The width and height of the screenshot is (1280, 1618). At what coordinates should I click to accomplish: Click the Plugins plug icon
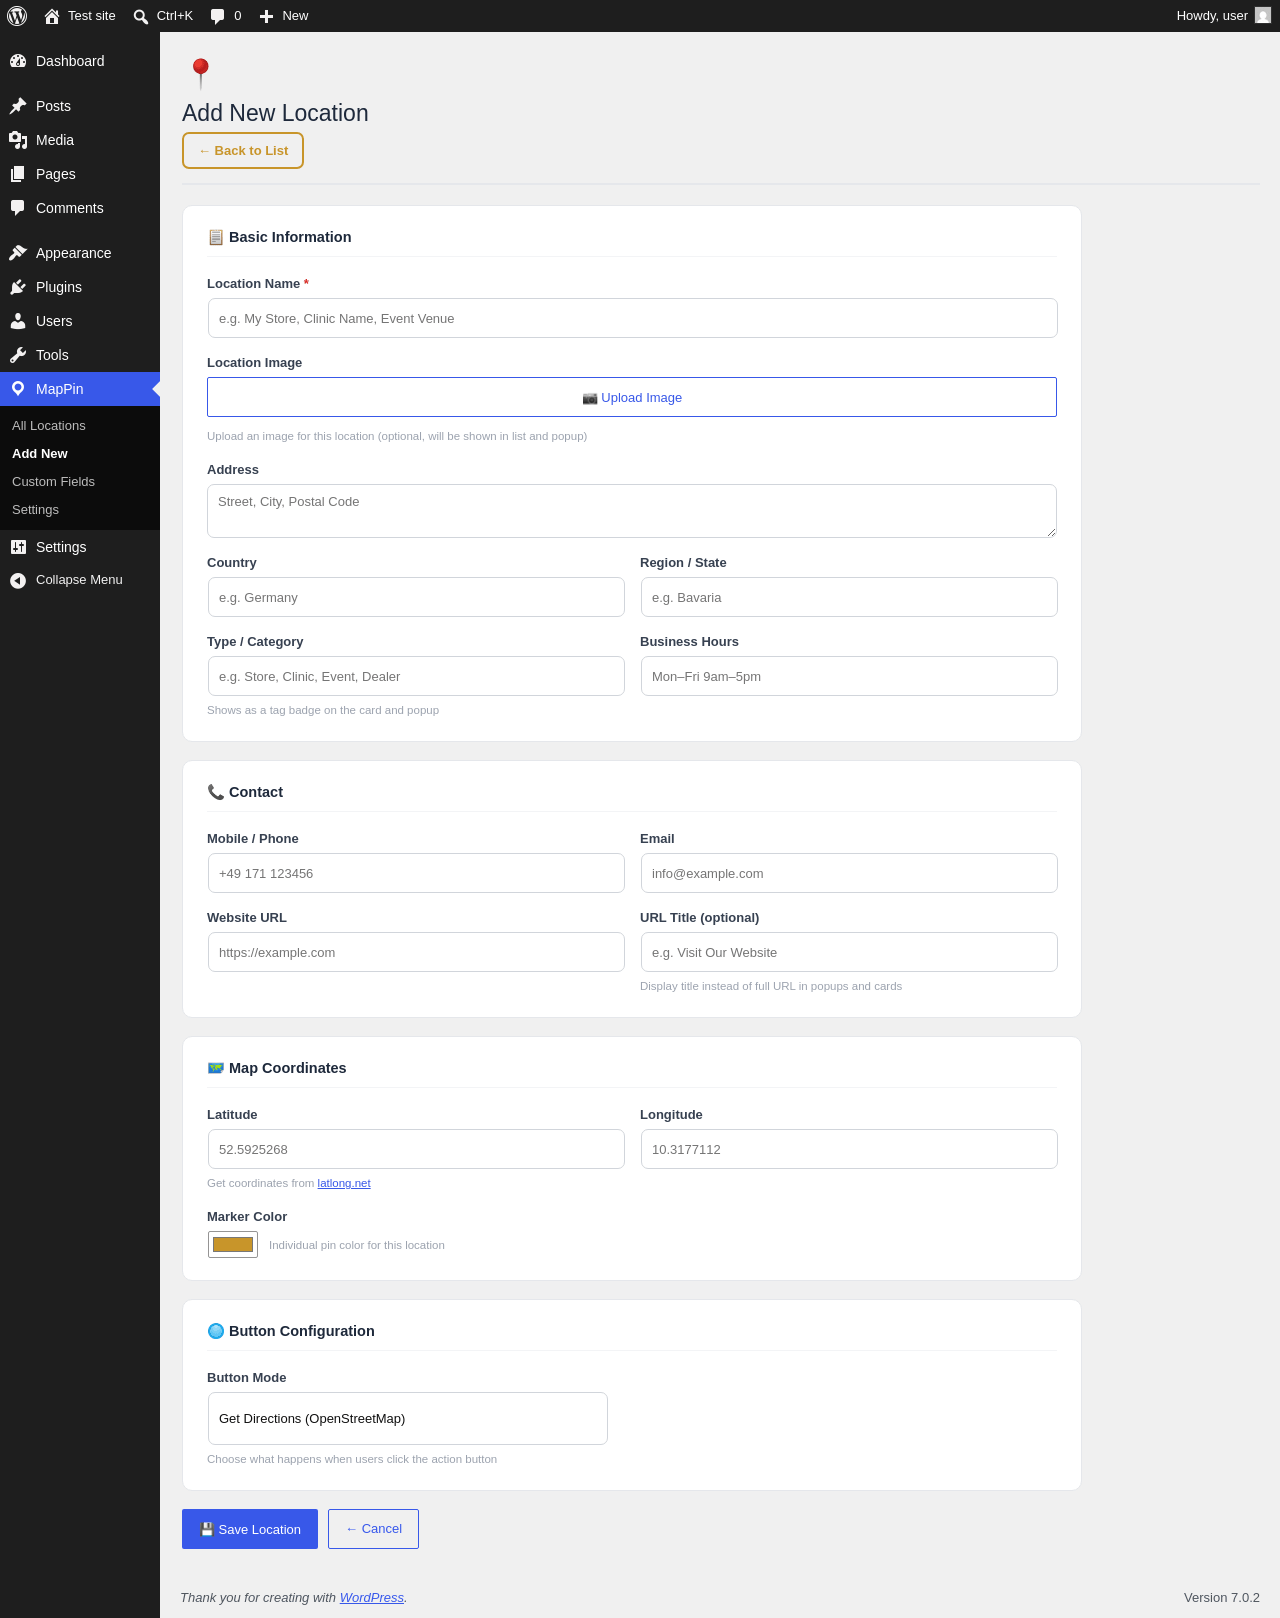pos(18,287)
